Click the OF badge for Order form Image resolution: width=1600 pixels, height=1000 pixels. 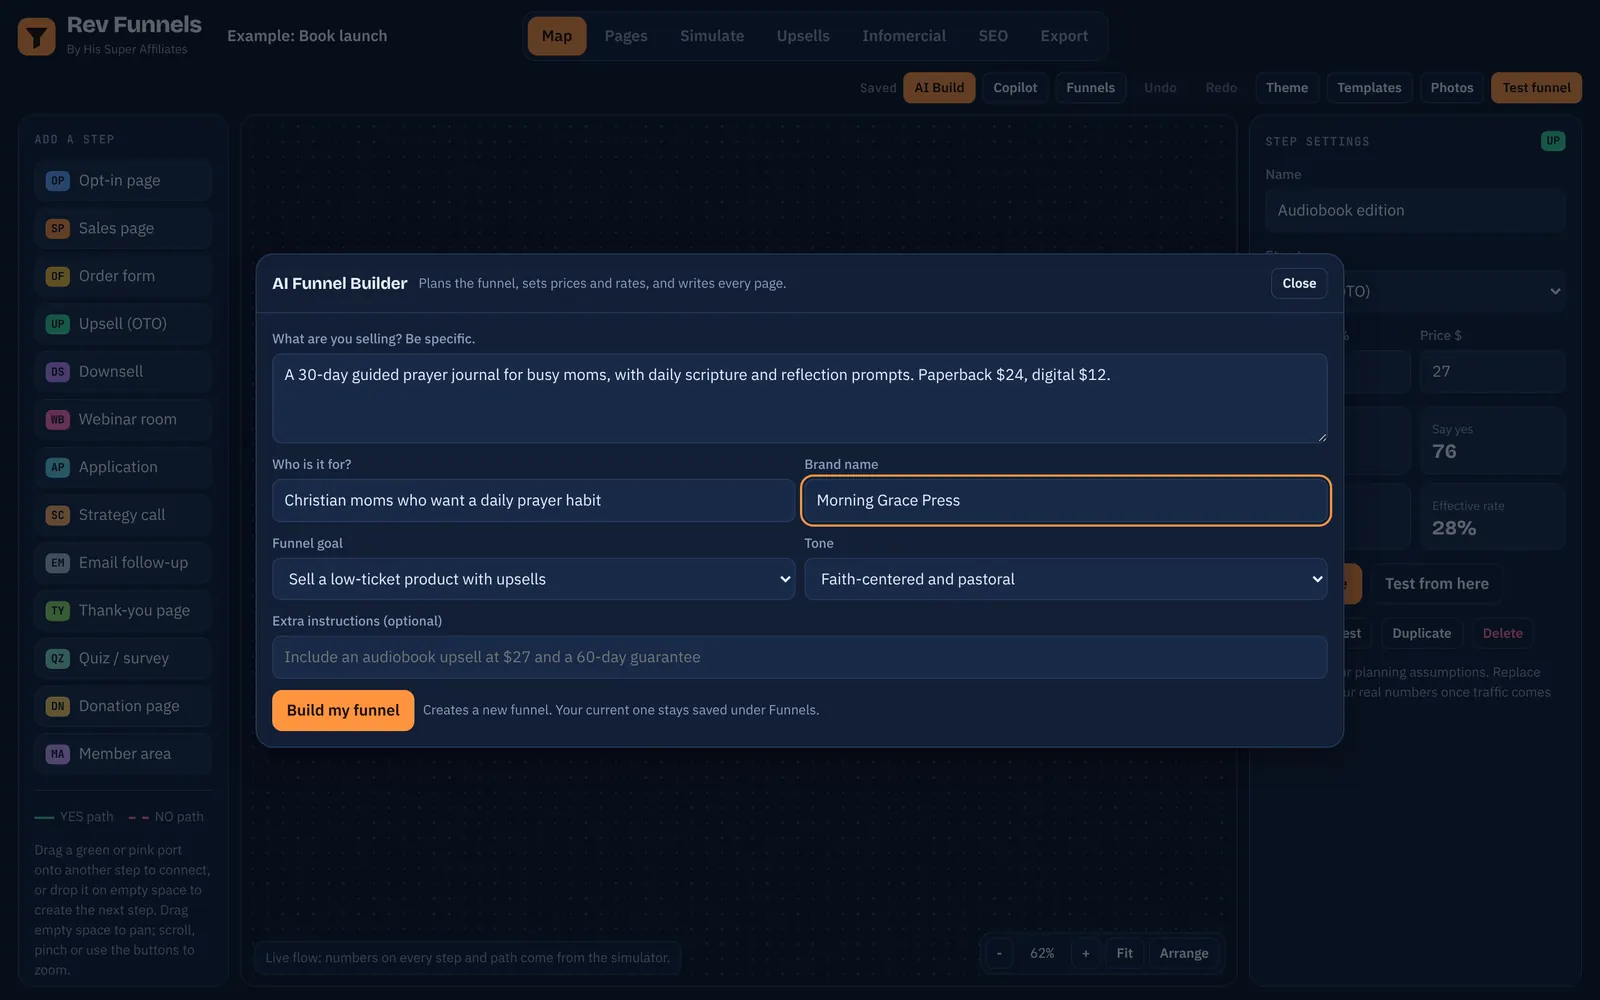(58, 276)
